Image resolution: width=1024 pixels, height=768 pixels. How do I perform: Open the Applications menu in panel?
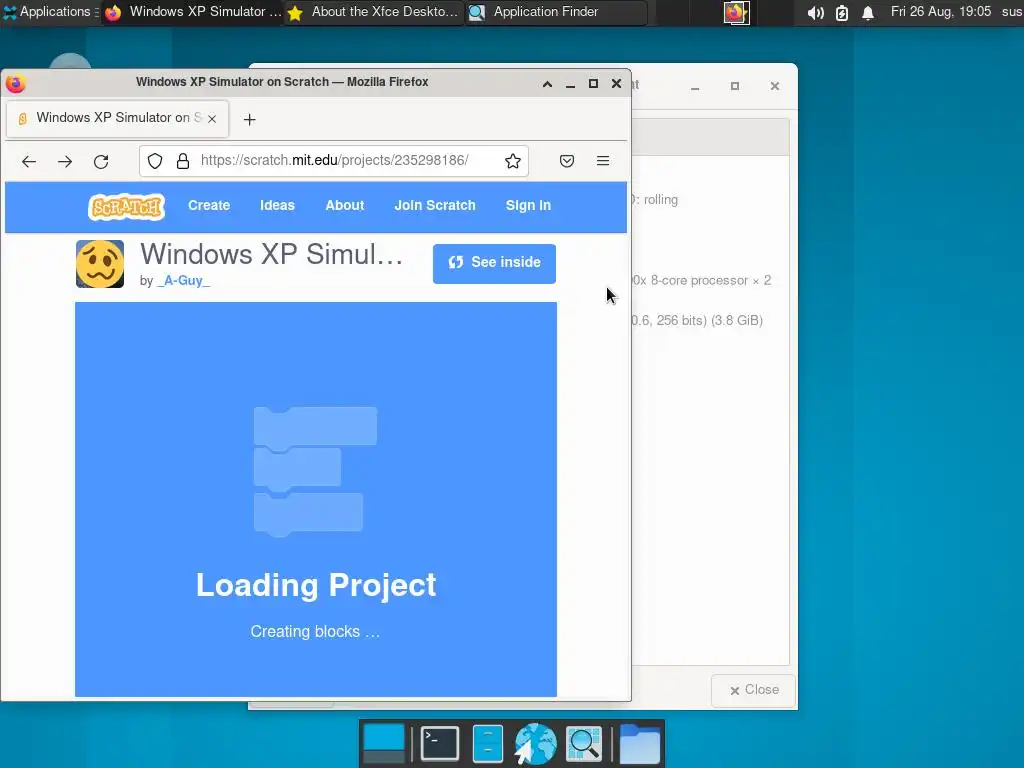[50, 12]
